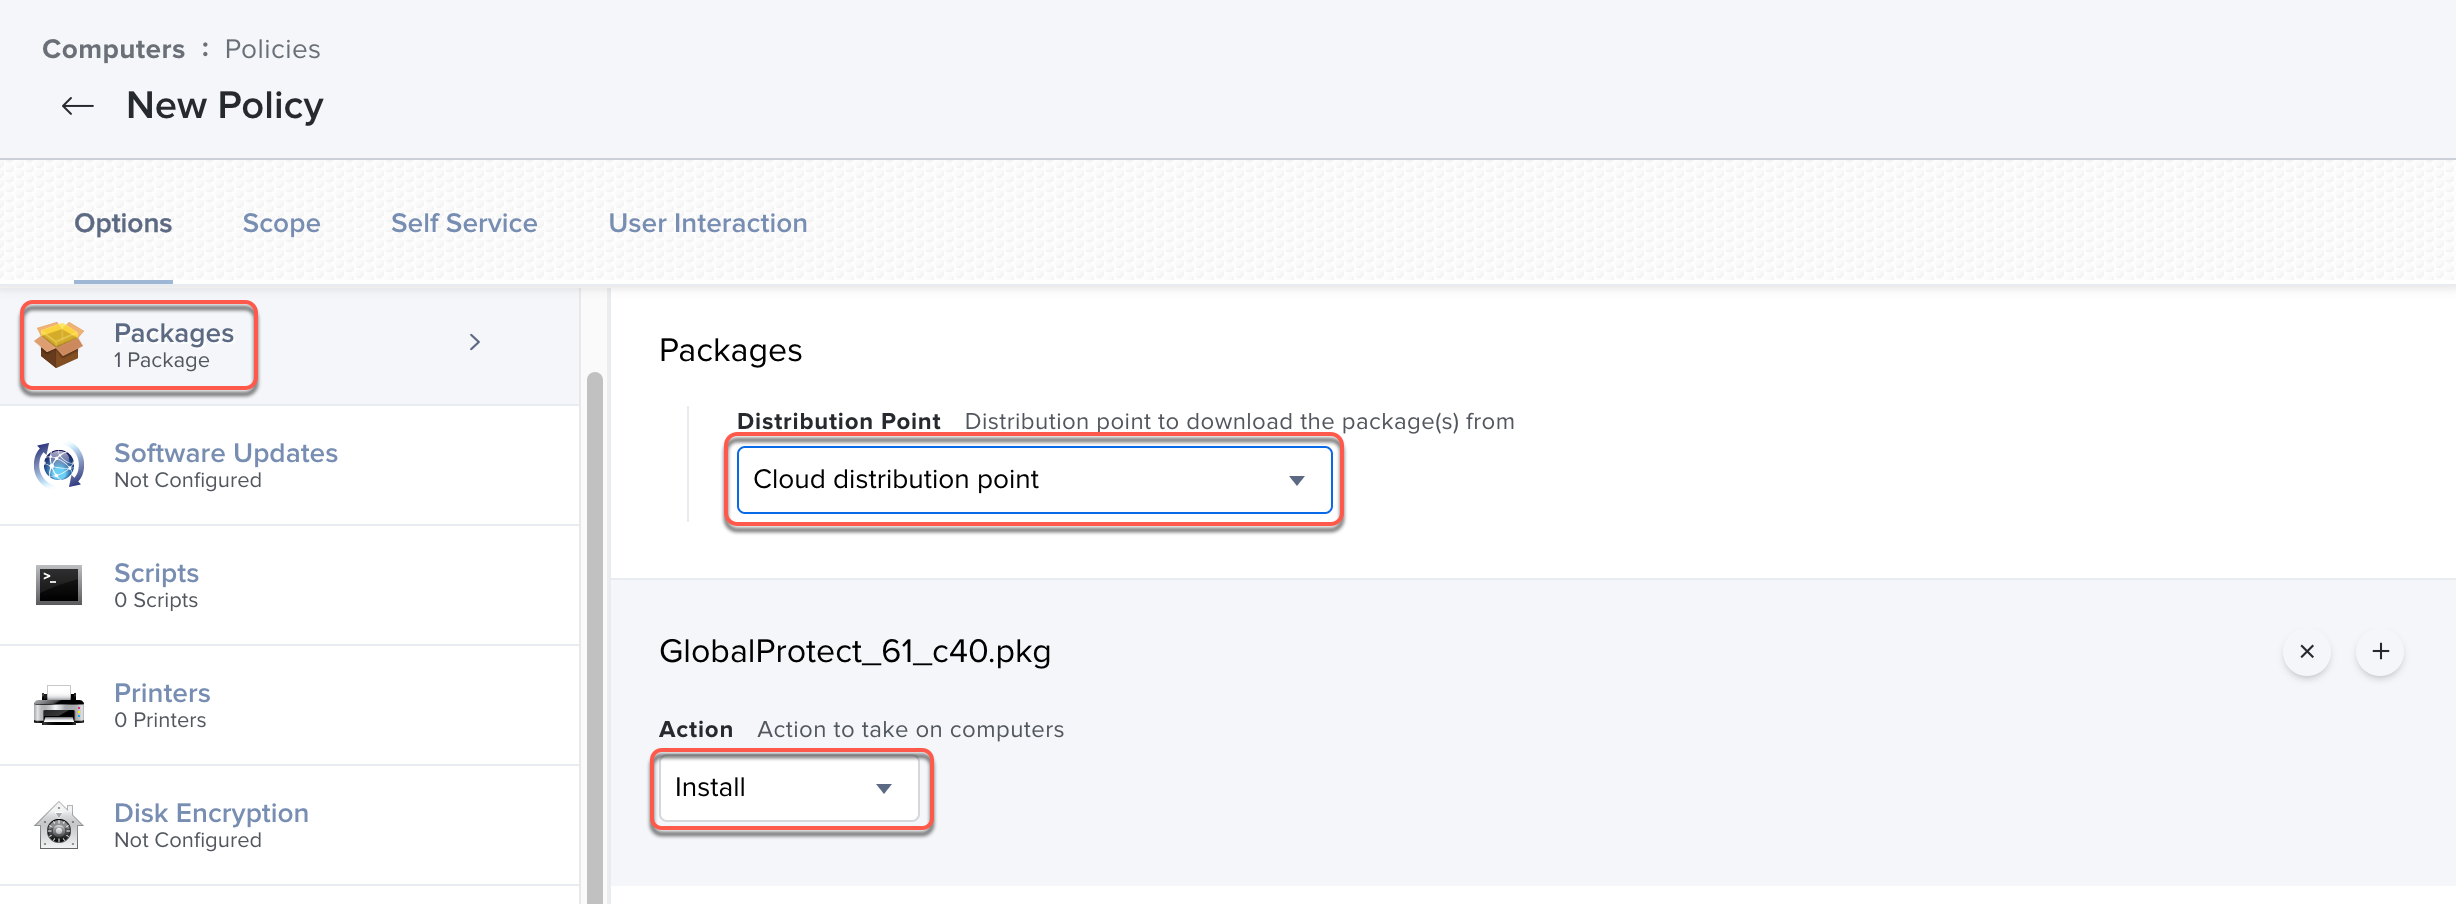Click the Policies breadcrumb link
2456x904 pixels.
click(272, 49)
